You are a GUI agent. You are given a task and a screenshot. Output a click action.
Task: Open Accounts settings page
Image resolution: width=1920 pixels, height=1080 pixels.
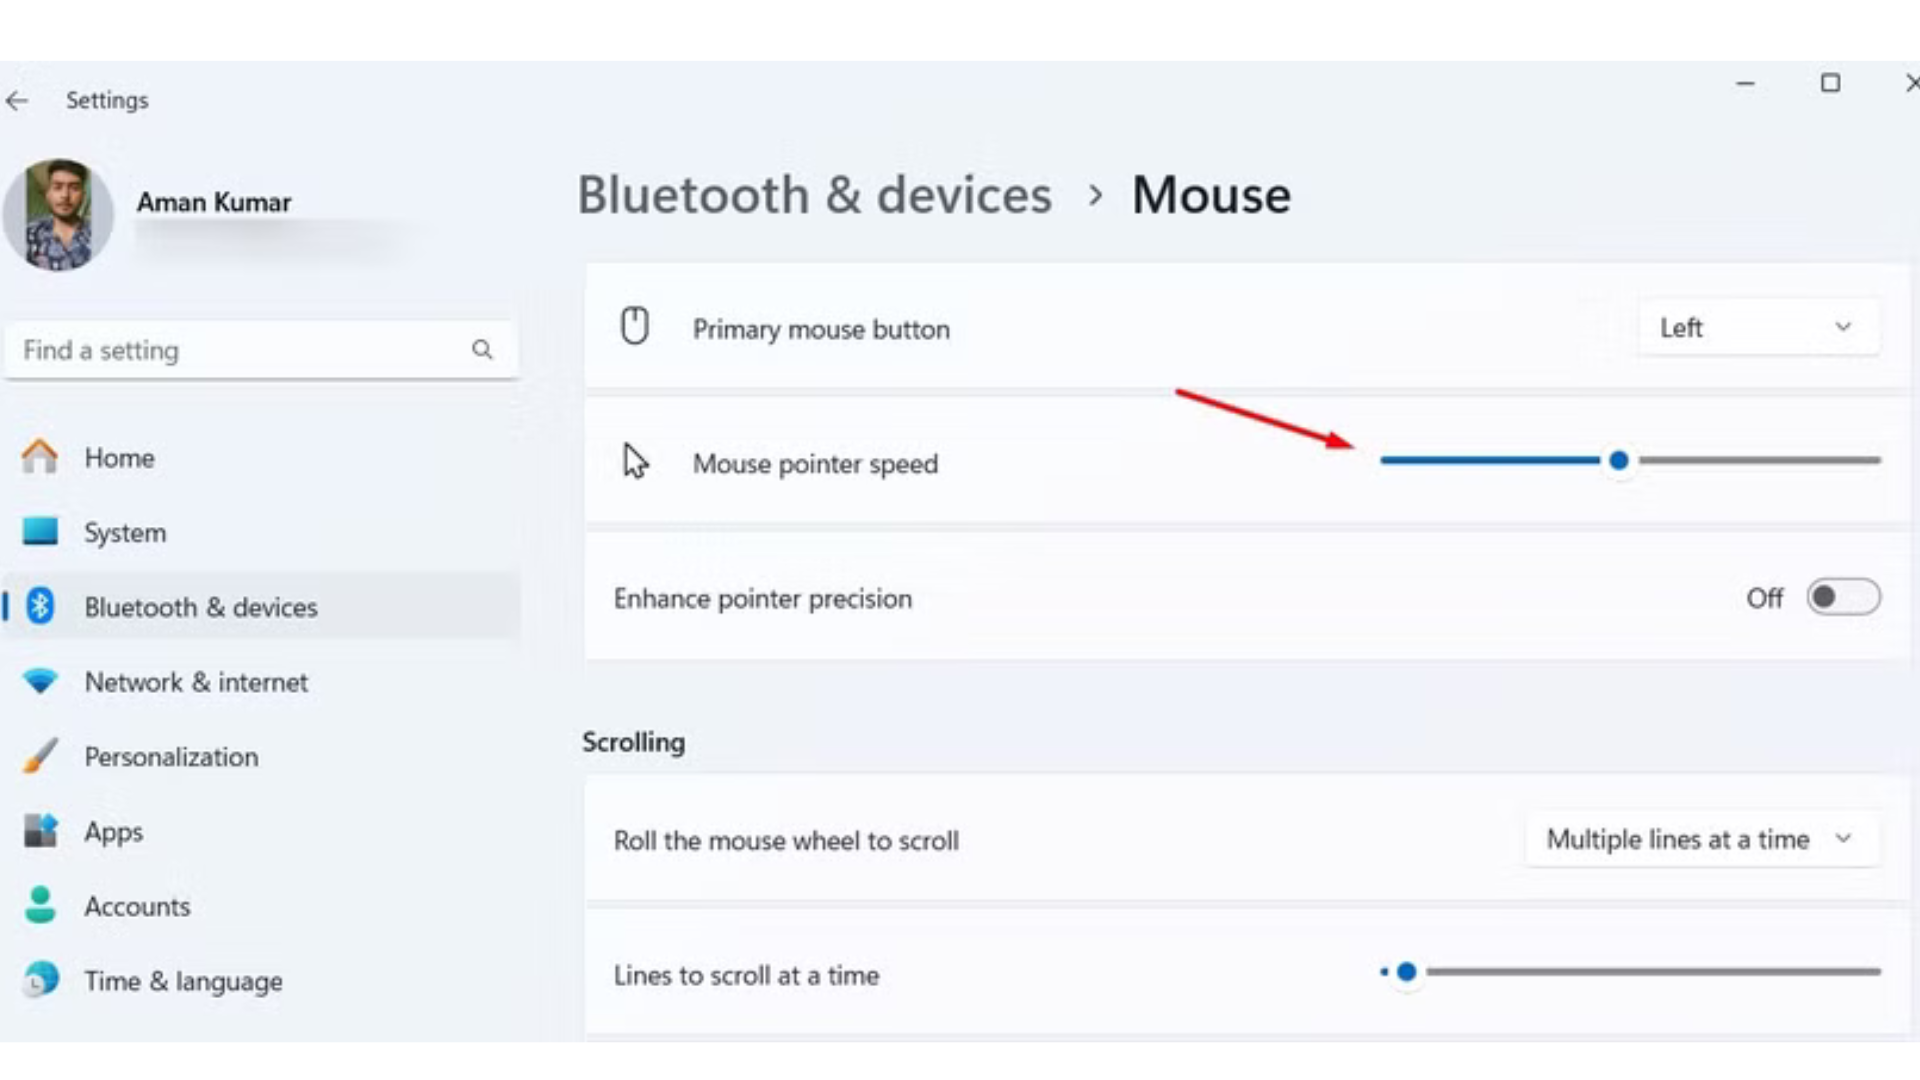tap(137, 906)
